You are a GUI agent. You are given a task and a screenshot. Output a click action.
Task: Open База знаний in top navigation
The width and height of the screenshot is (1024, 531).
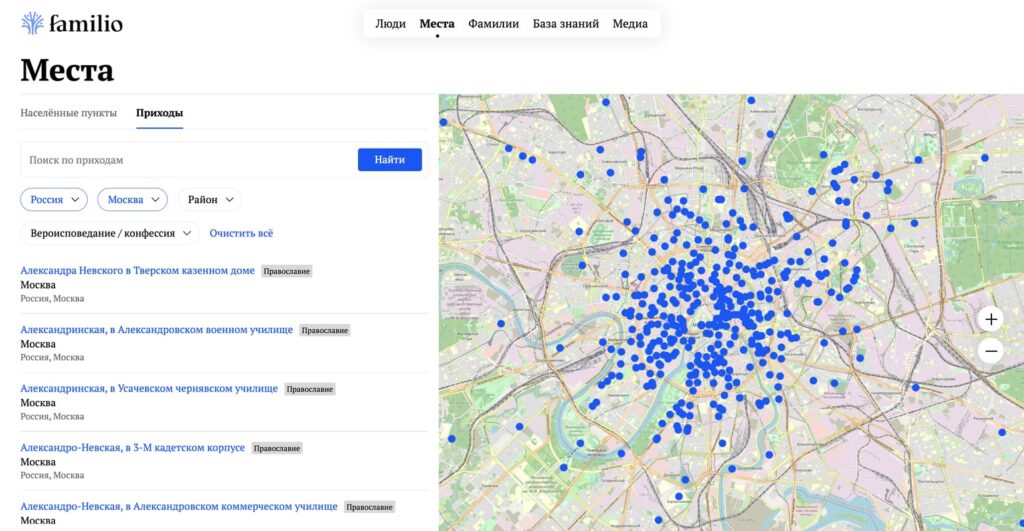[566, 24]
